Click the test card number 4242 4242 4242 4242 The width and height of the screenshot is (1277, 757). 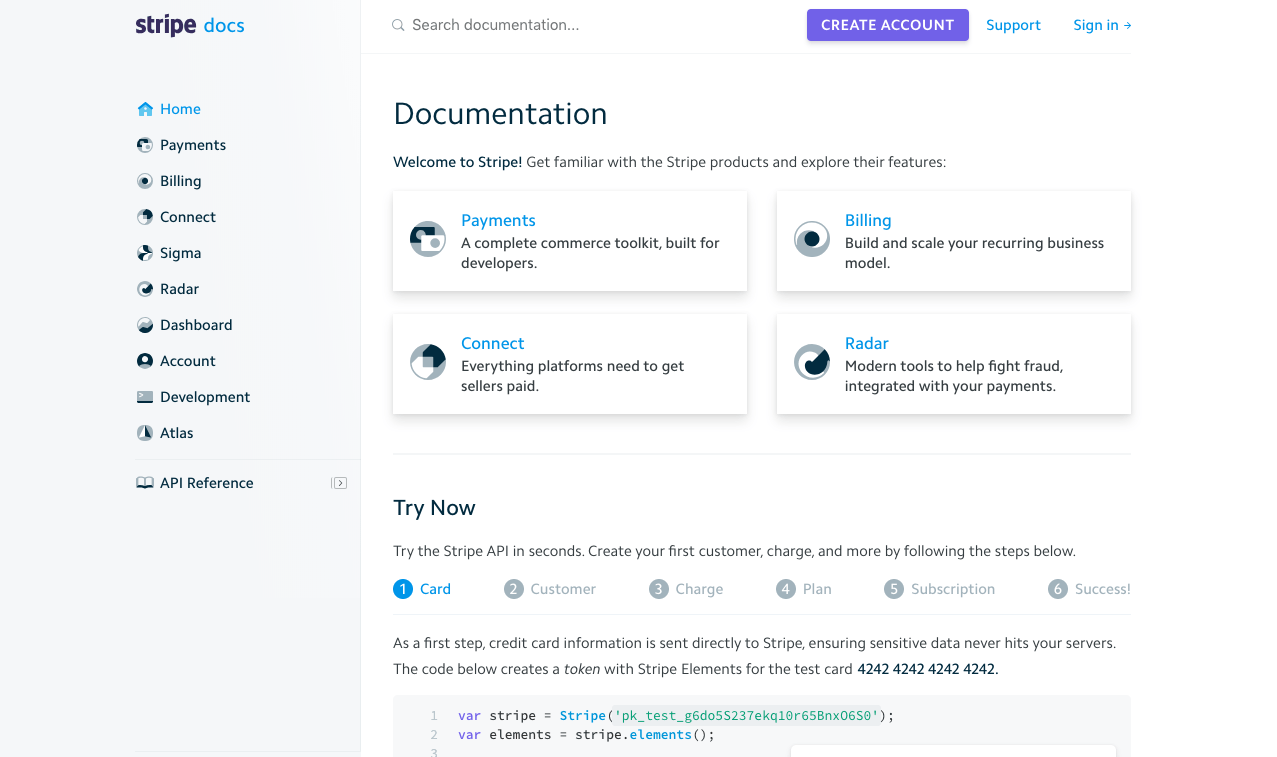(927, 669)
